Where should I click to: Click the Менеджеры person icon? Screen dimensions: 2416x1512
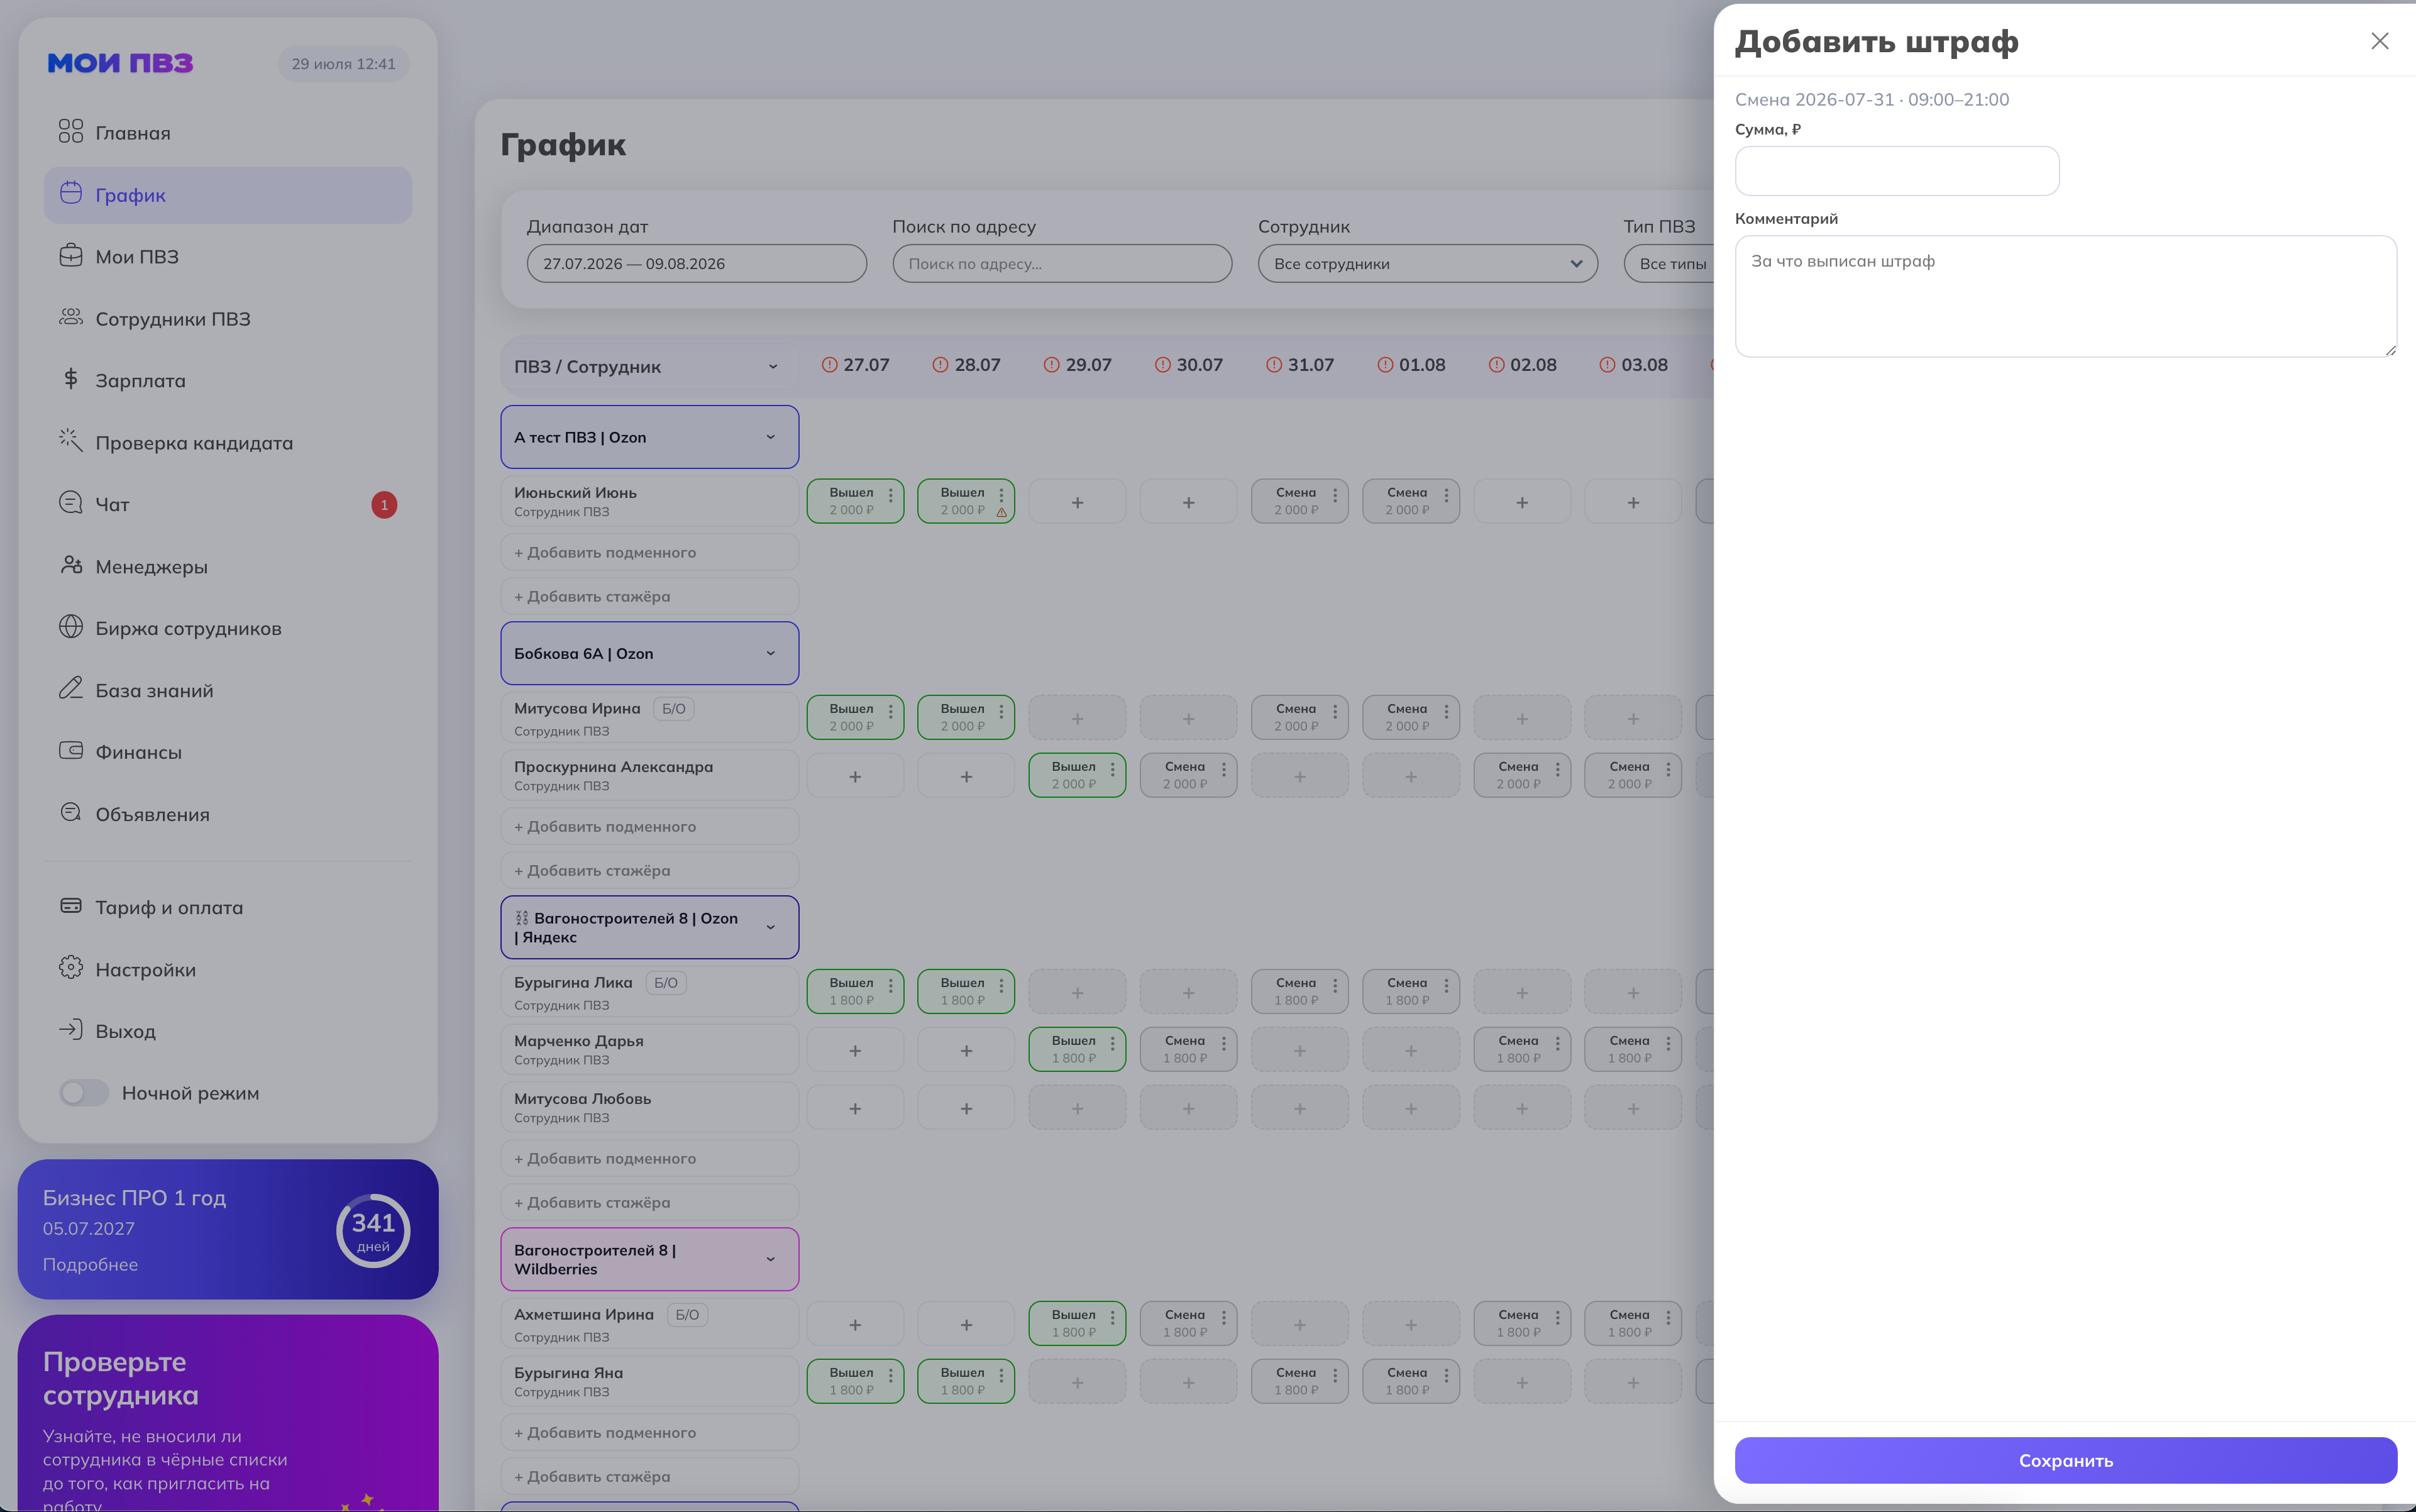[x=70, y=565]
